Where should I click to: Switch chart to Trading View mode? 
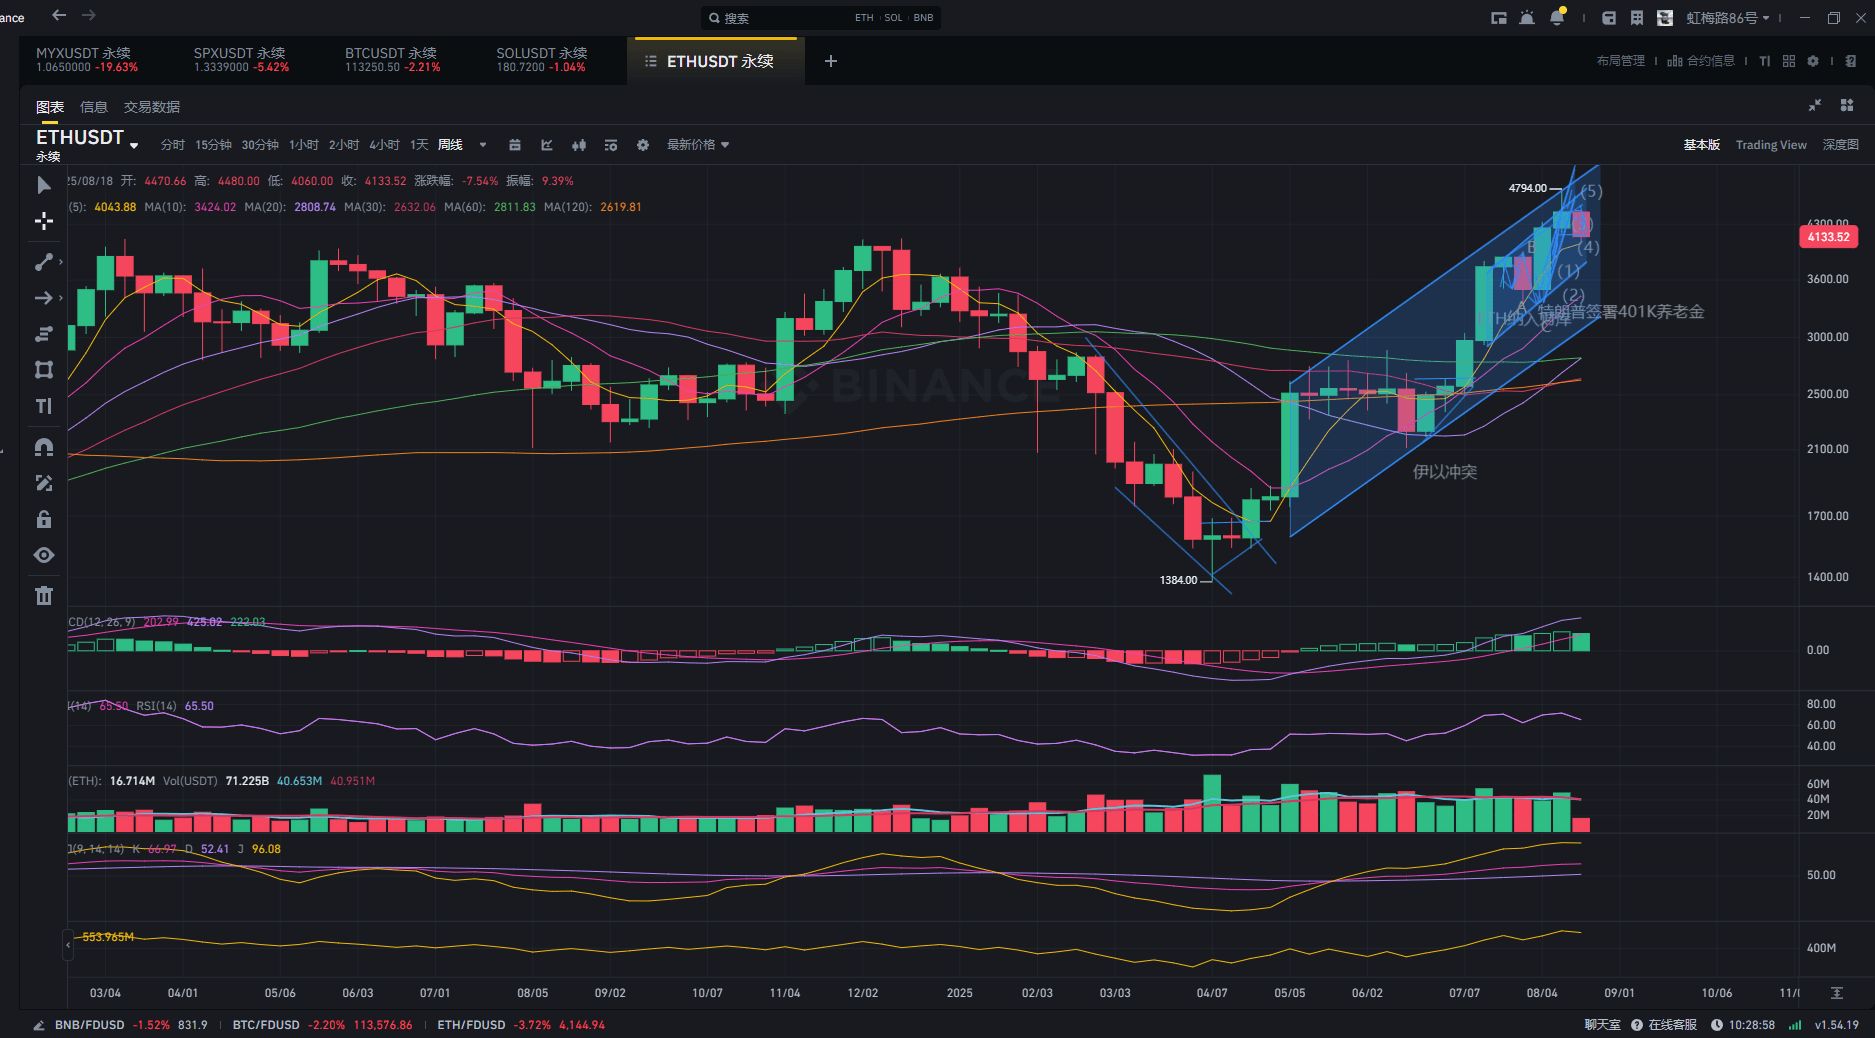point(1771,145)
